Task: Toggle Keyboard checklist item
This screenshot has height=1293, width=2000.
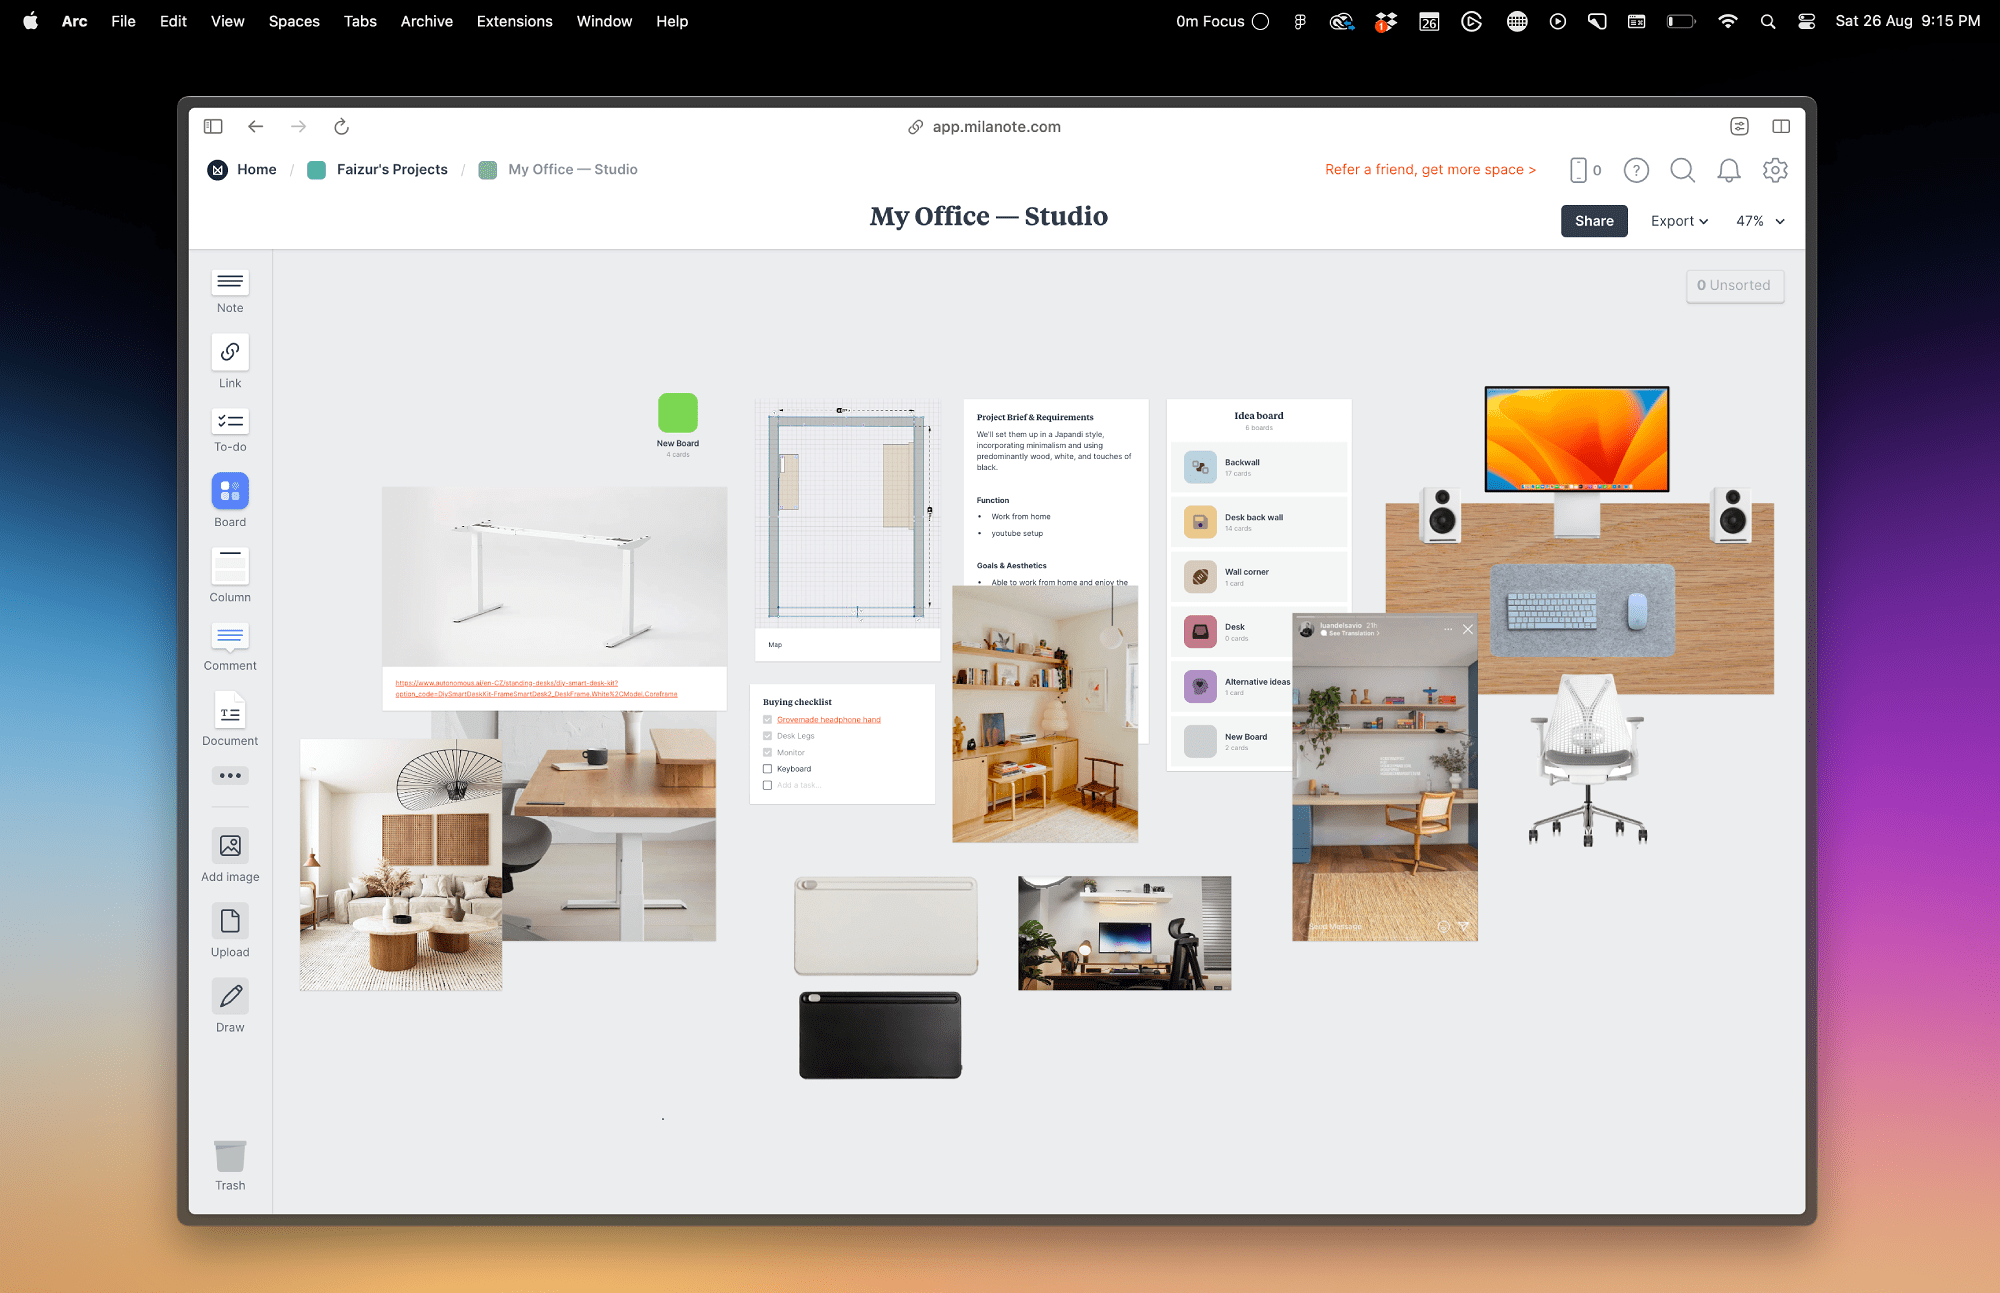Action: coord(767,770)
